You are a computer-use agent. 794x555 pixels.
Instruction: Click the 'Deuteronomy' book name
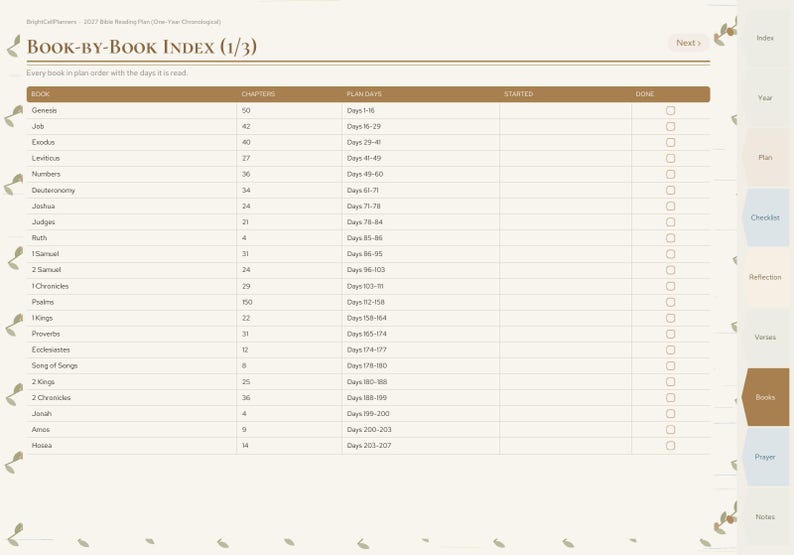53,190
